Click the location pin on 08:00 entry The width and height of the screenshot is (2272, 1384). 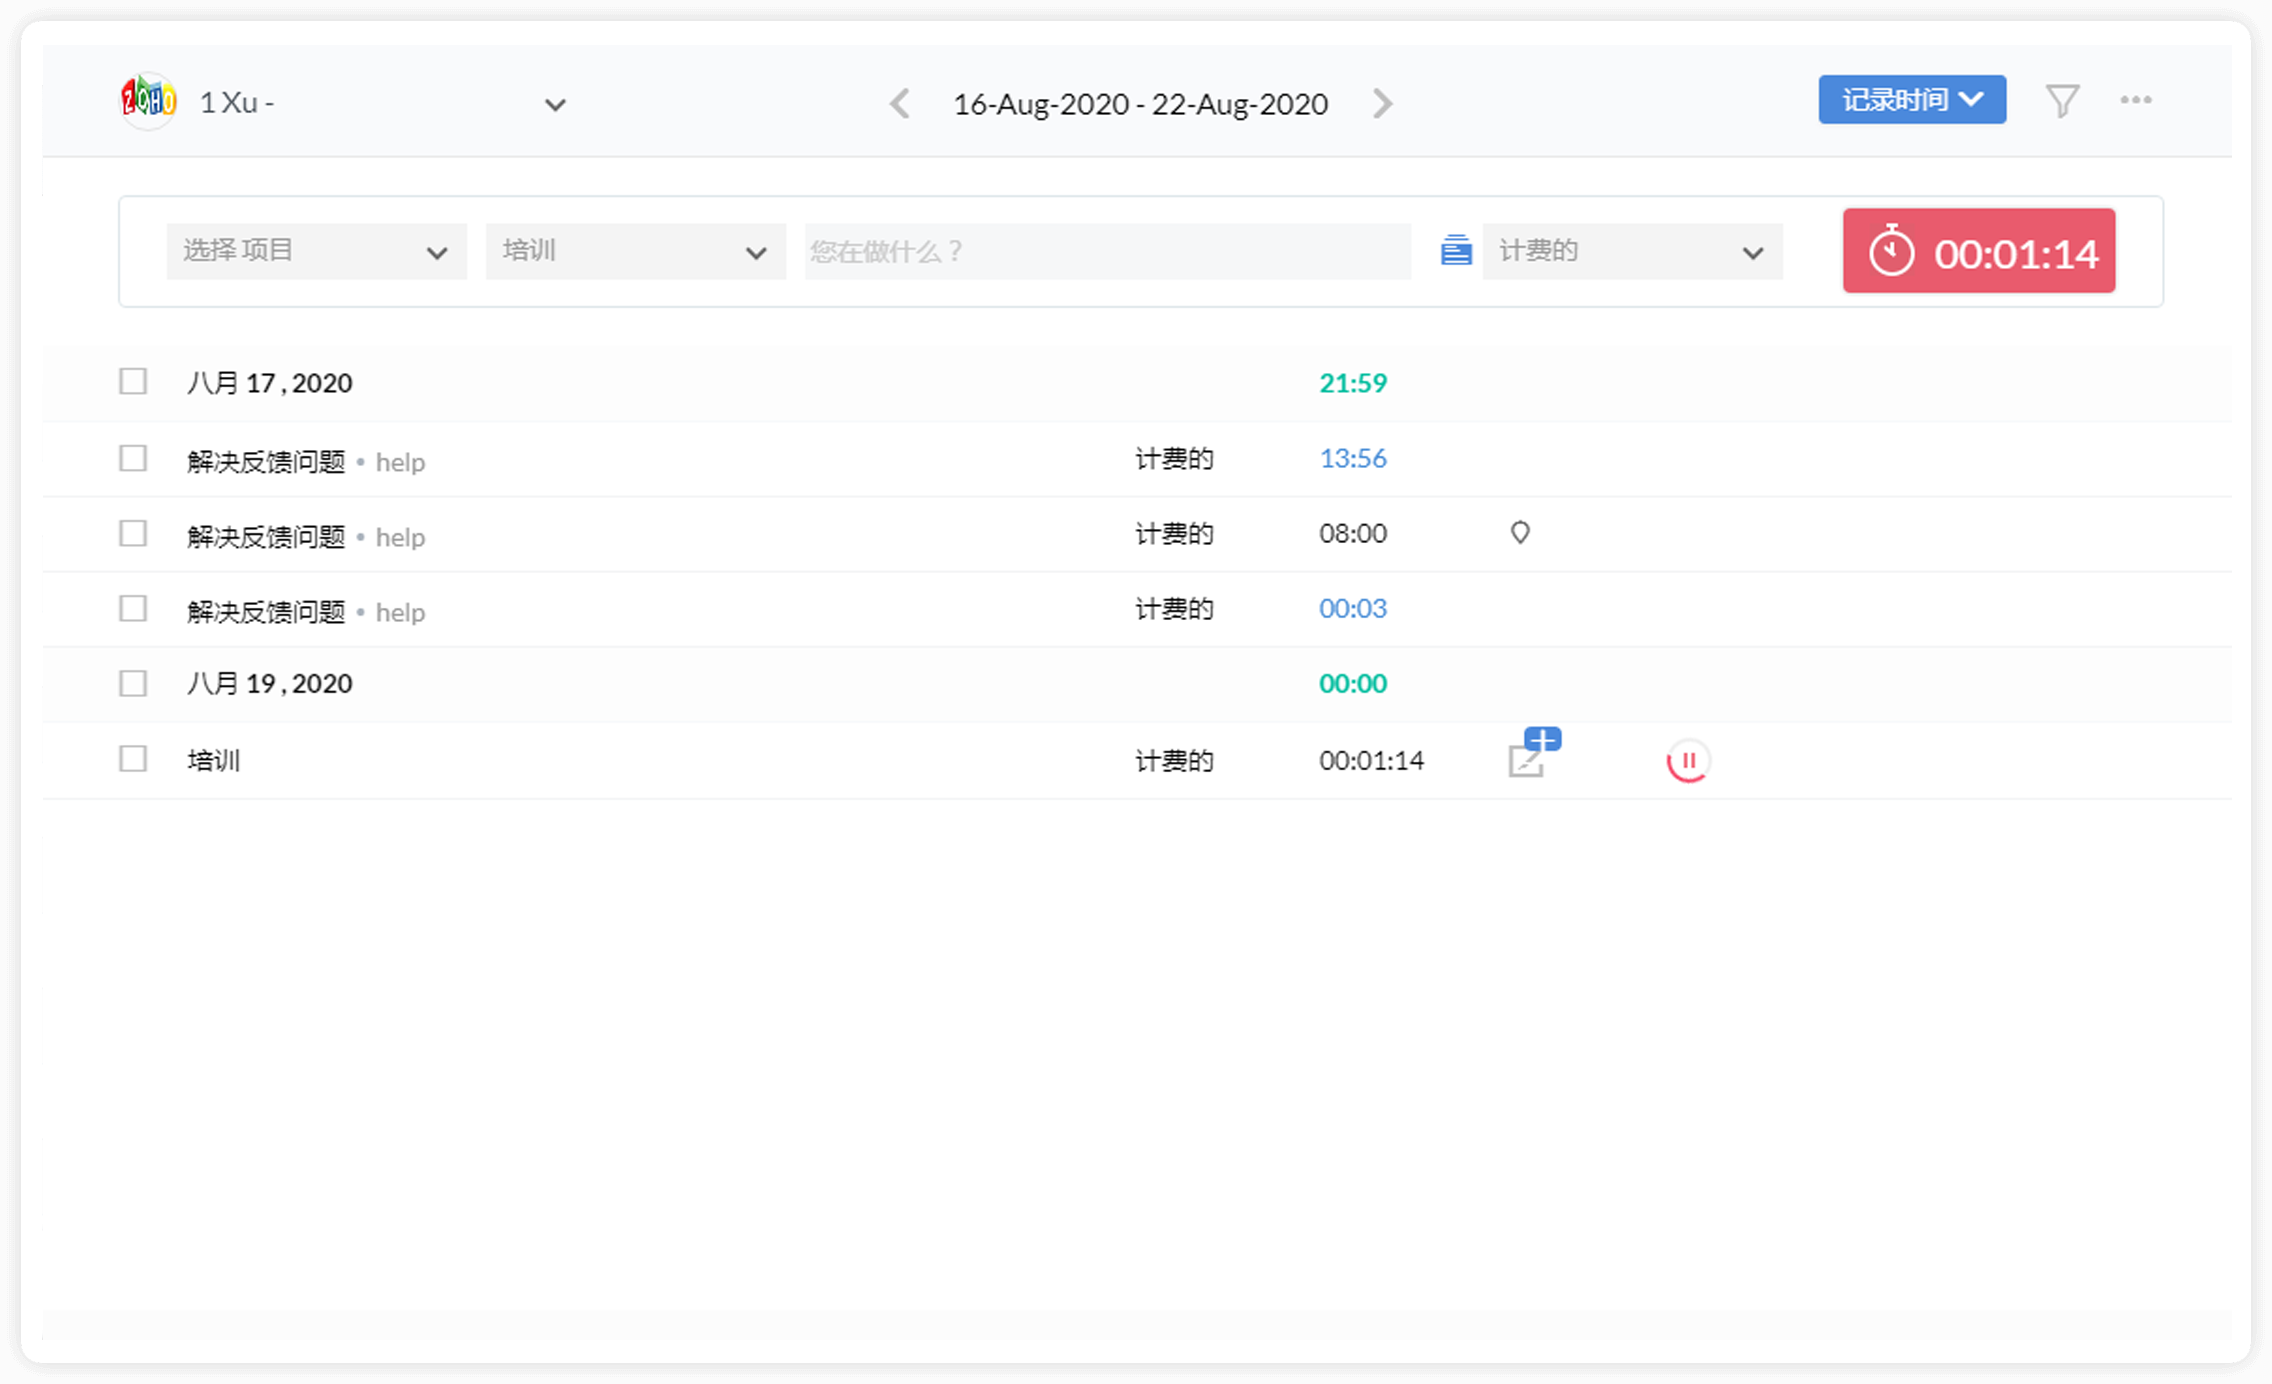coord(1519,533)
